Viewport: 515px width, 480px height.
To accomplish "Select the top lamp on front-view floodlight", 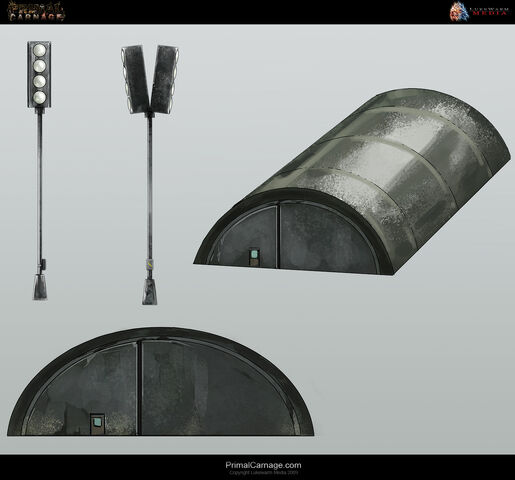I will point(40,50).
